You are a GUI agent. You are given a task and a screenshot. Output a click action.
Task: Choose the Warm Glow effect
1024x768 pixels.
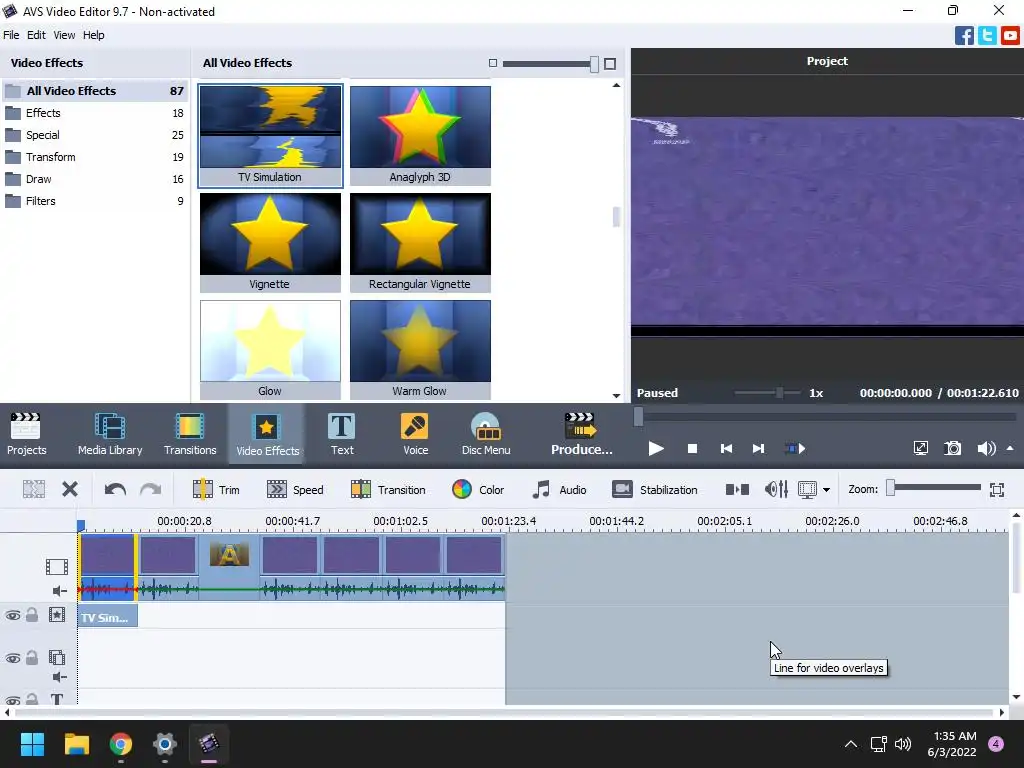[x=420, y=350]
